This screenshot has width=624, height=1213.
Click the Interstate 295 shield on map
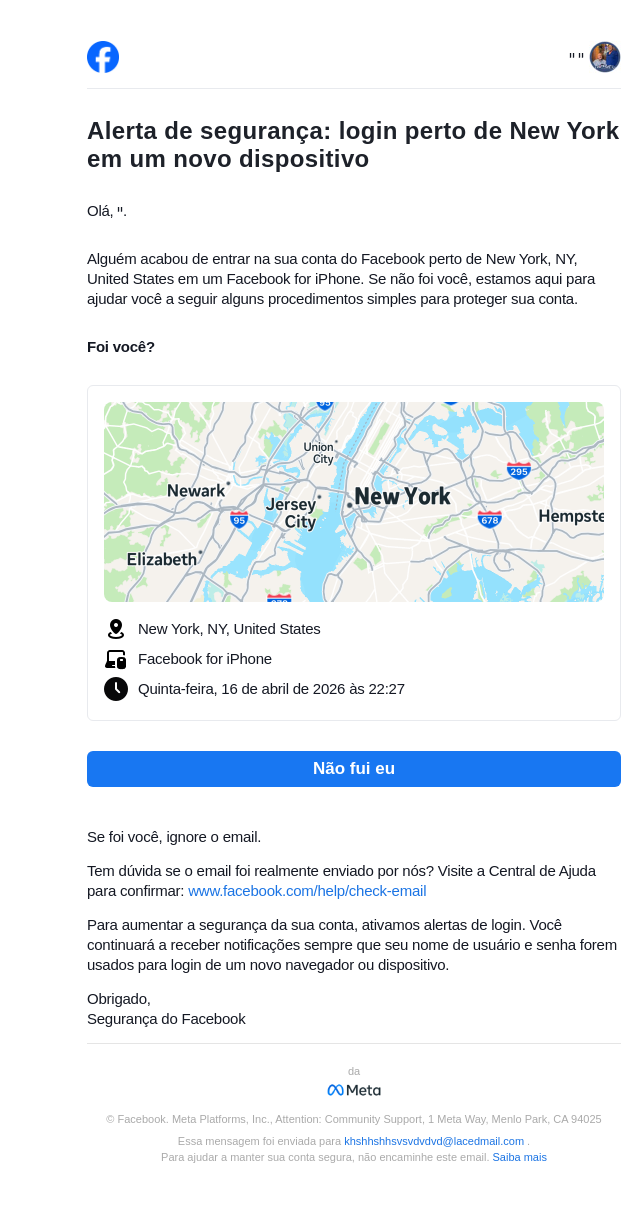point(518,471)
